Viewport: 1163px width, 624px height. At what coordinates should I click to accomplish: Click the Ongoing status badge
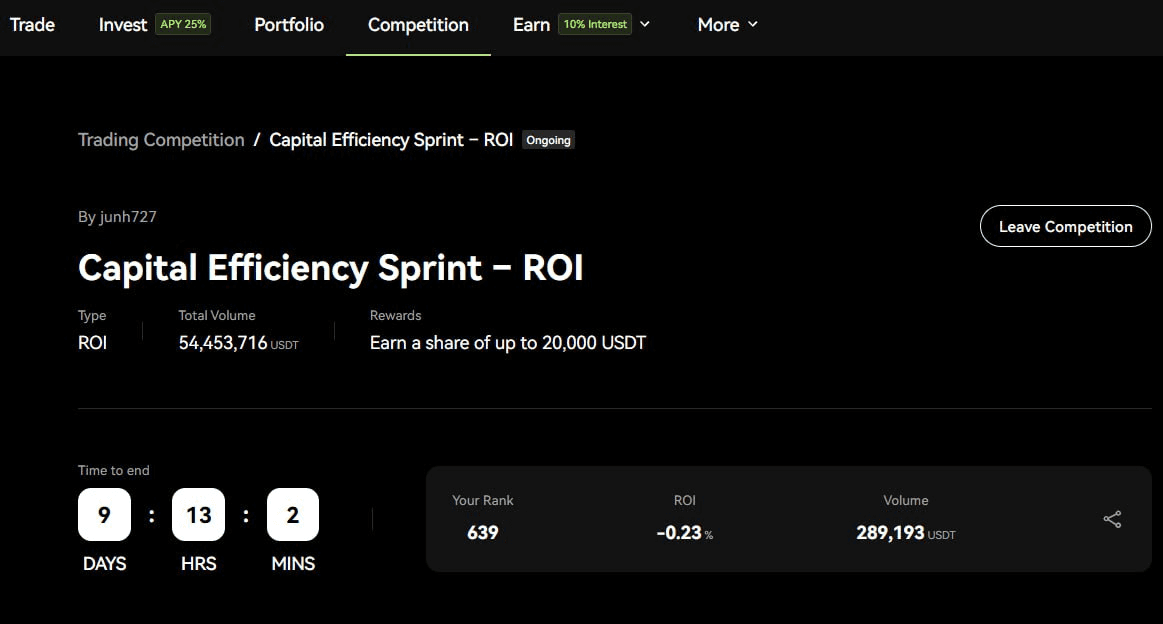pos(548,140)
